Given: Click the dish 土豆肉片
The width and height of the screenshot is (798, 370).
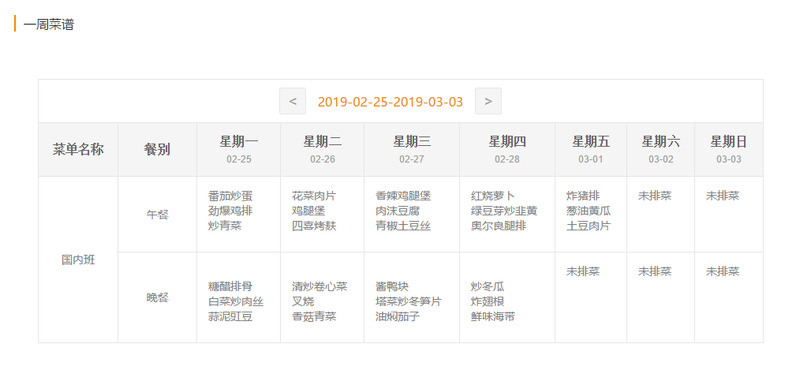Looking at the screenshot, I should 589,226.
